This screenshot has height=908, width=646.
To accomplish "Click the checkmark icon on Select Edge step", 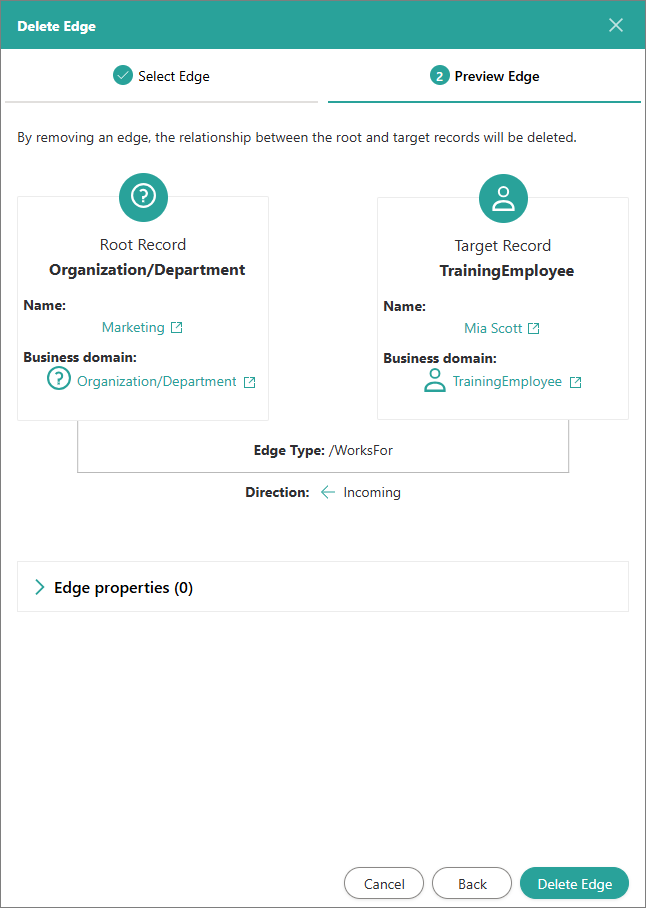I will (123, 76).
